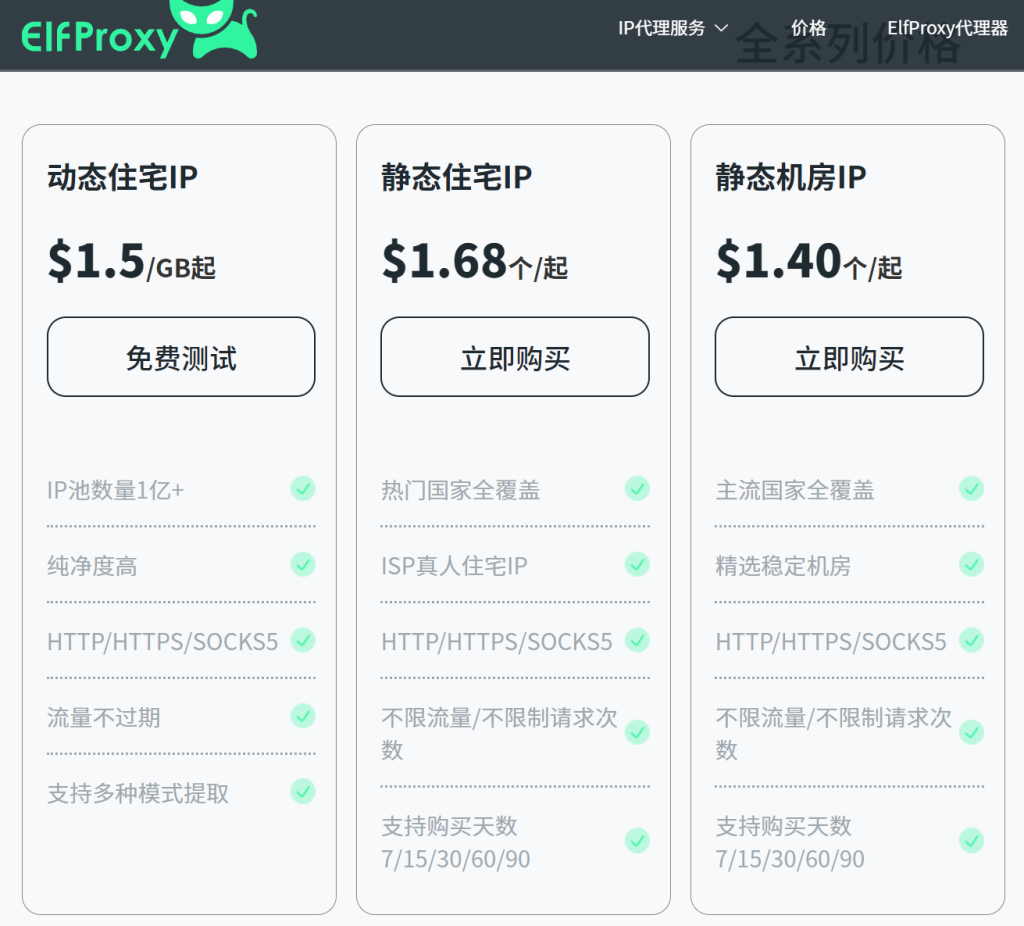Click check icon next to 精选稳定机房

[x=972, y=564]
